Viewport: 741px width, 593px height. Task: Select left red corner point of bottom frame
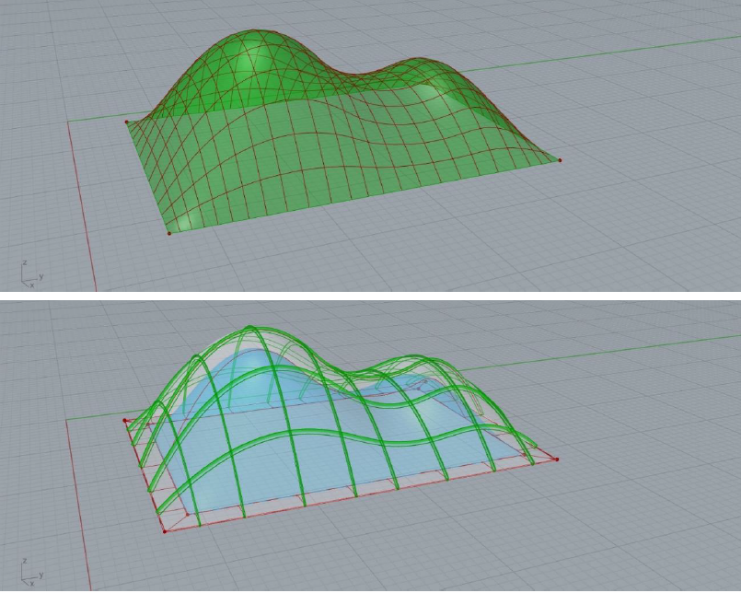[124, 421]
